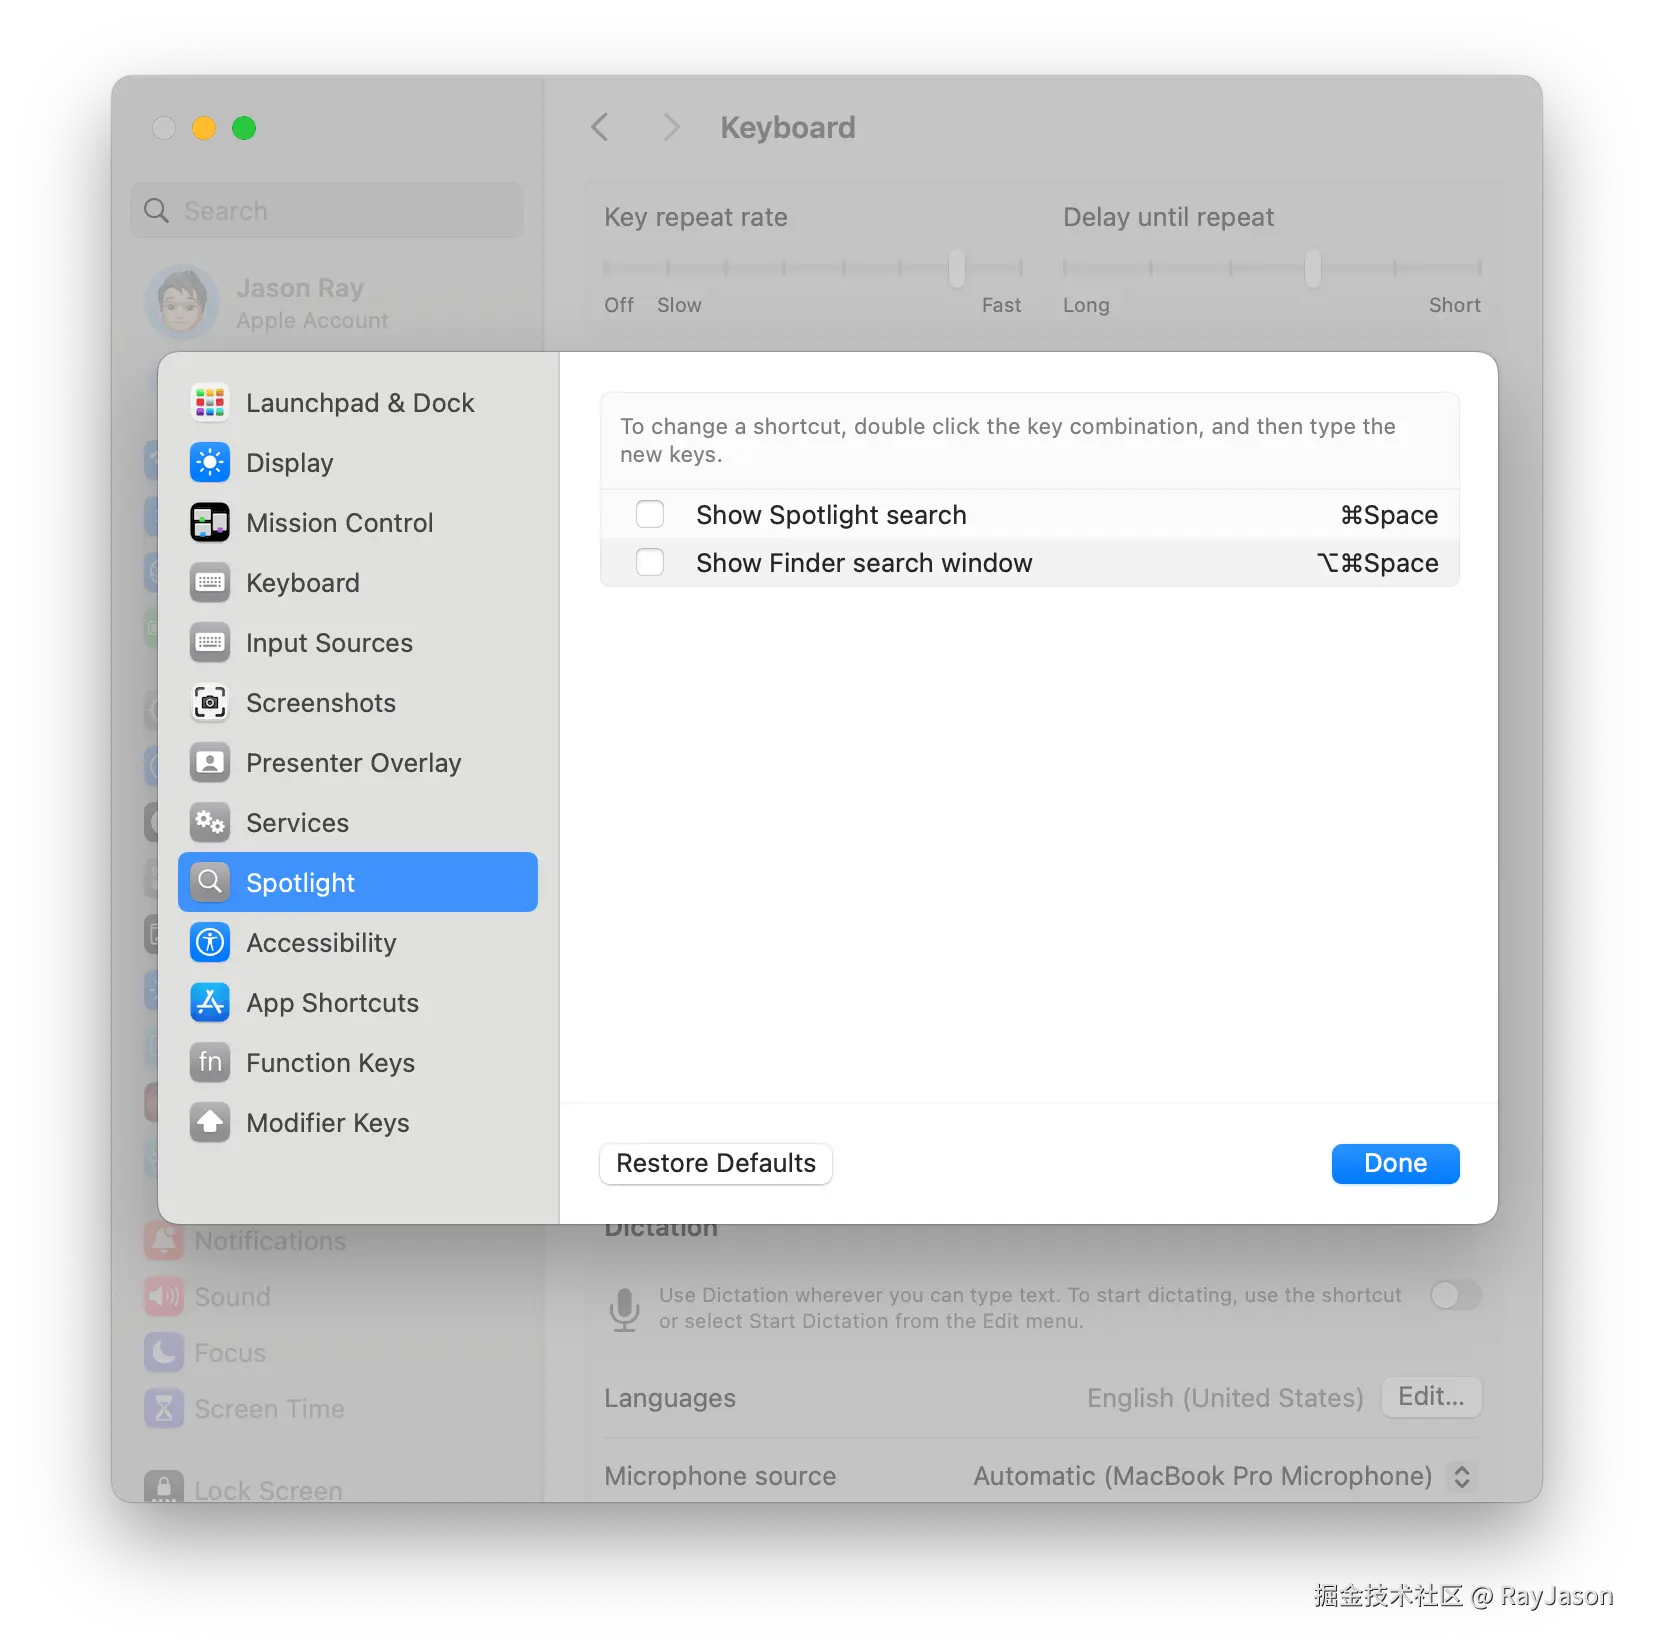The image size is (1654, 1650).
Task: Click the Done button
Action: (1395, 1163)
